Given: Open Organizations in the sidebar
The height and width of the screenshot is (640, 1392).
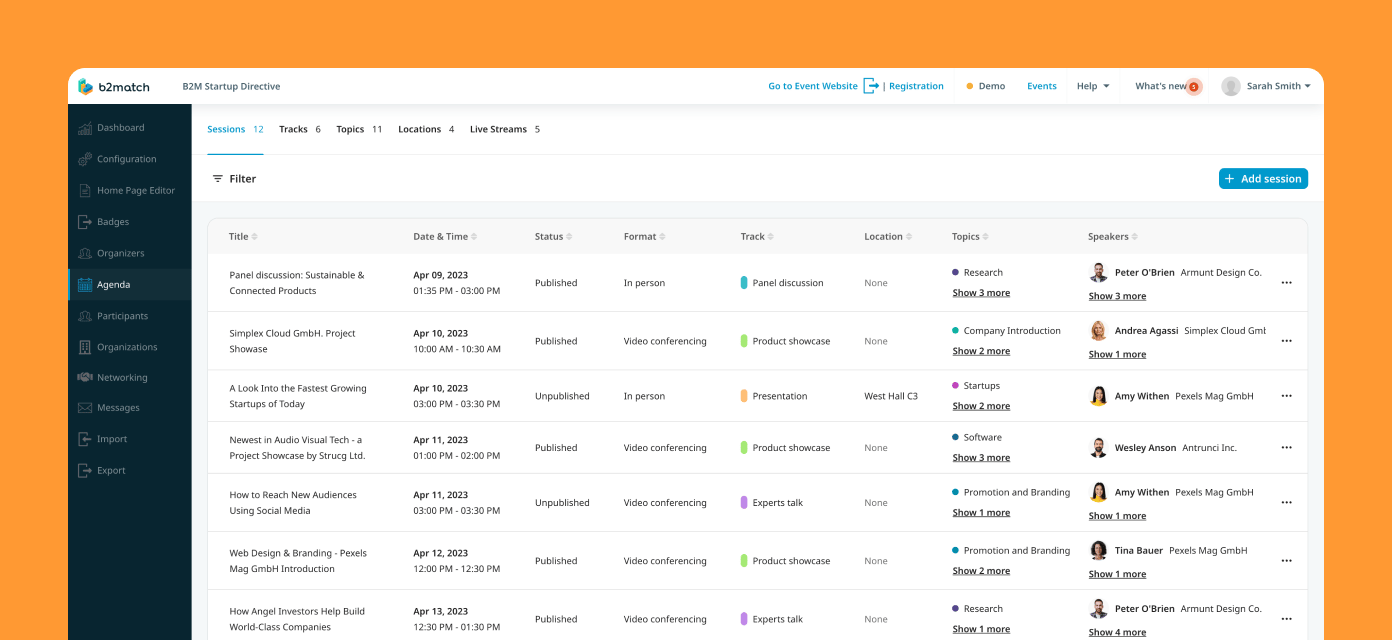Looking at the screenshot, I should [129, 347].
